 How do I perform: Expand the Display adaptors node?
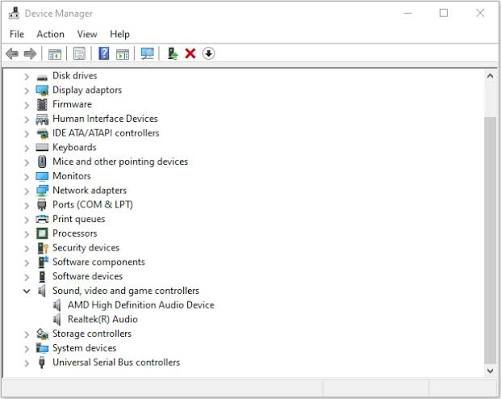click(27, 91)
